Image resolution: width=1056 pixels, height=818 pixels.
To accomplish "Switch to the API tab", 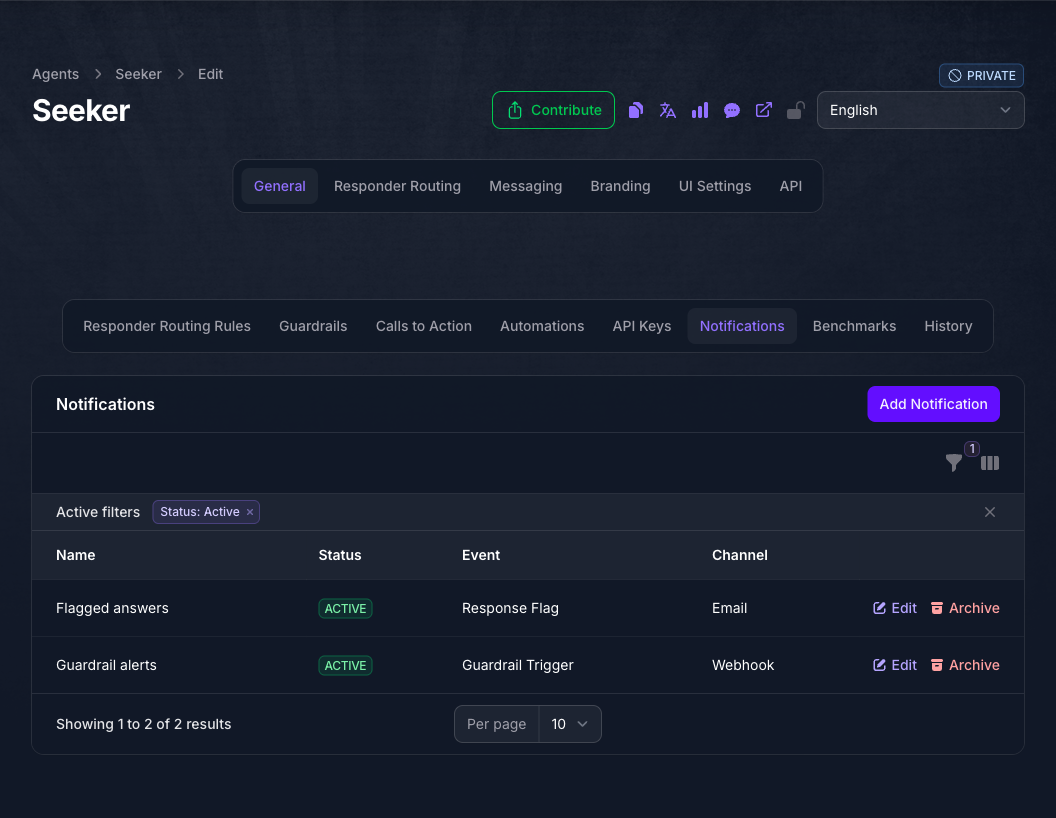I will 791,186.
